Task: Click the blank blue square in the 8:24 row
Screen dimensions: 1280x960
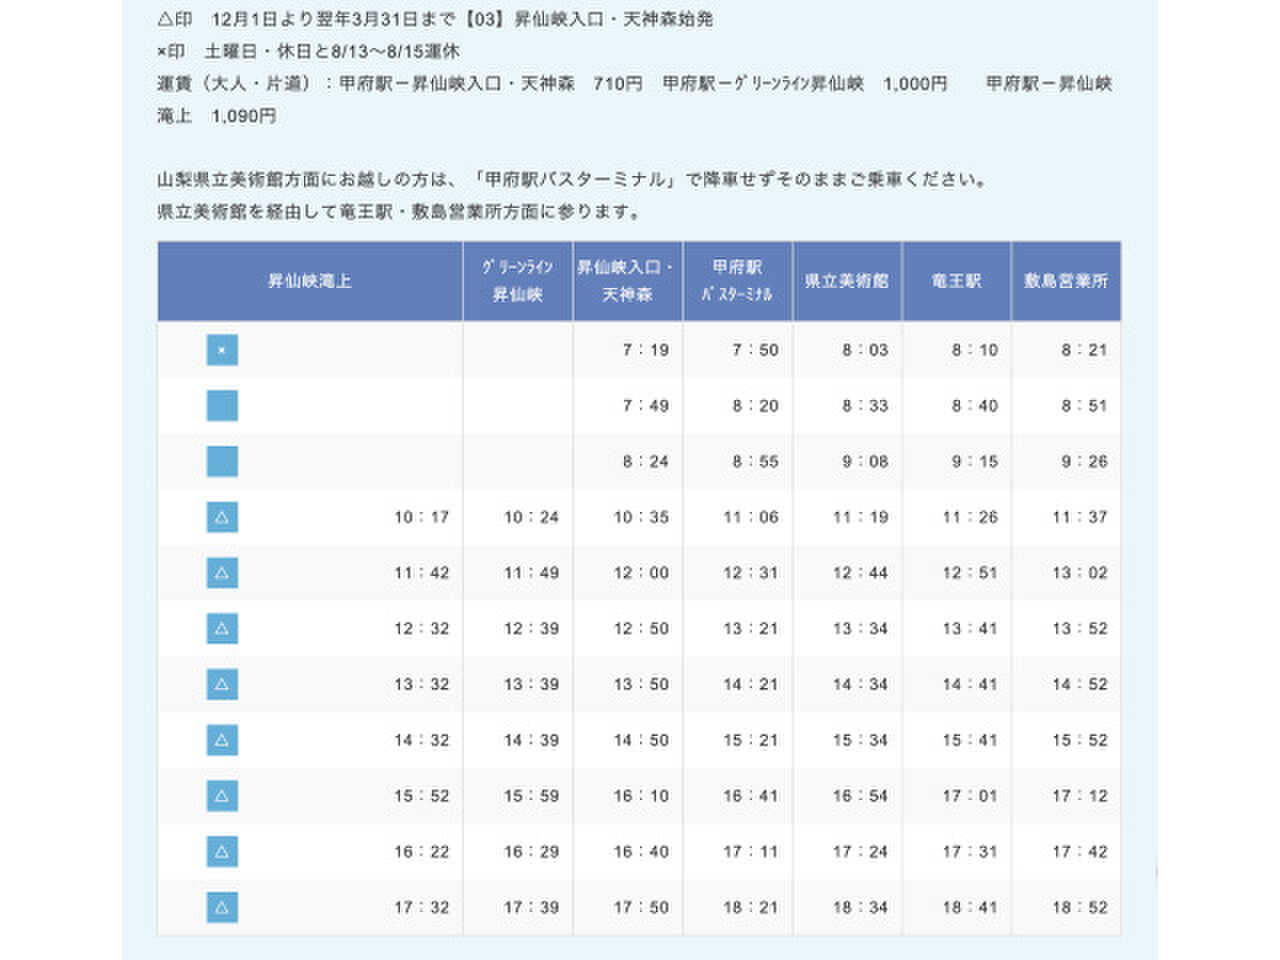Action: point(222,461)
